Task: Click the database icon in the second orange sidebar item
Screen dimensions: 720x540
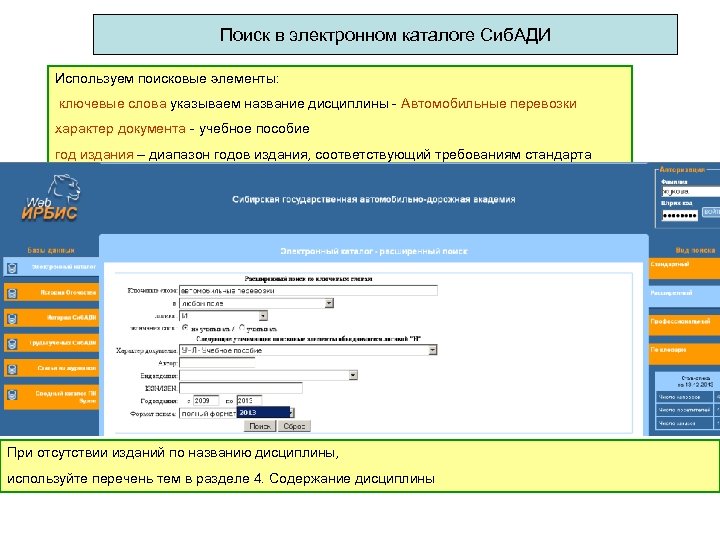Action: click(x=12, y=293)
